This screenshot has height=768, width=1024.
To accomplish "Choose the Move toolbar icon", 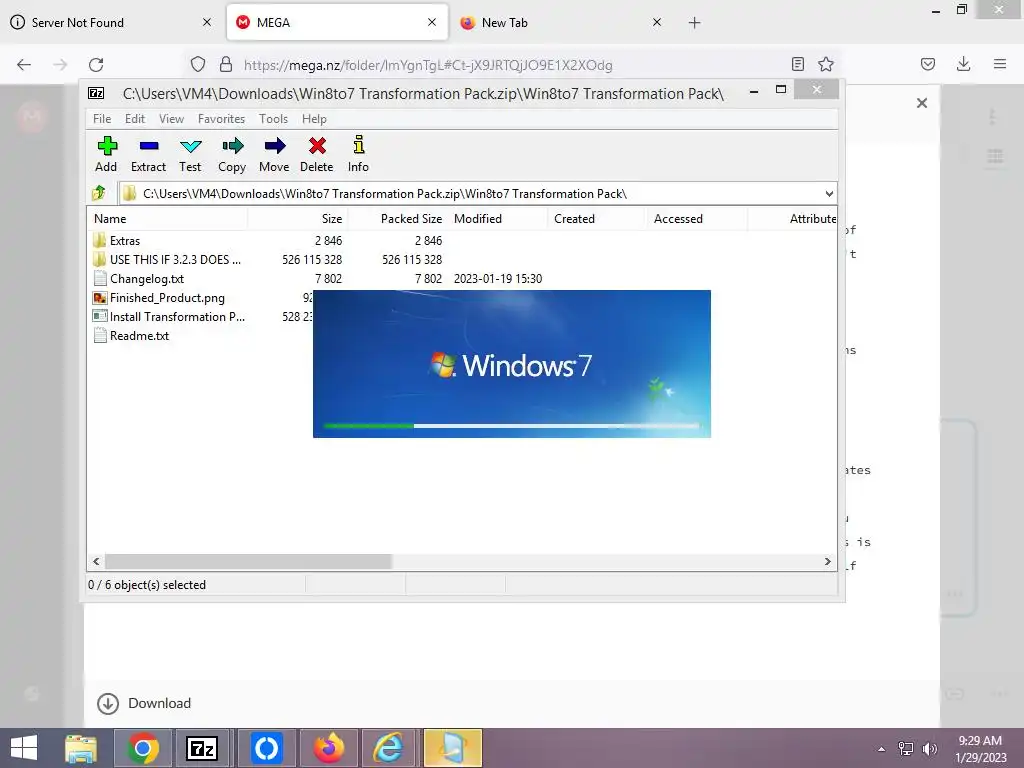I will tap(274, 154).
